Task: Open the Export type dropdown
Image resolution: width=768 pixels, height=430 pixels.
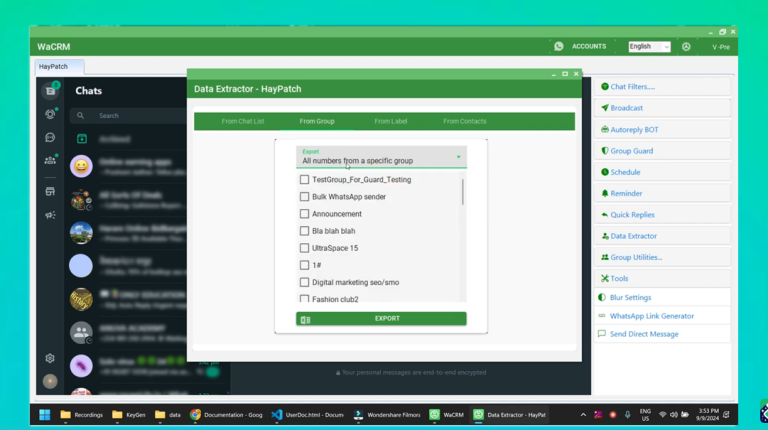Action: pos(381,157)
